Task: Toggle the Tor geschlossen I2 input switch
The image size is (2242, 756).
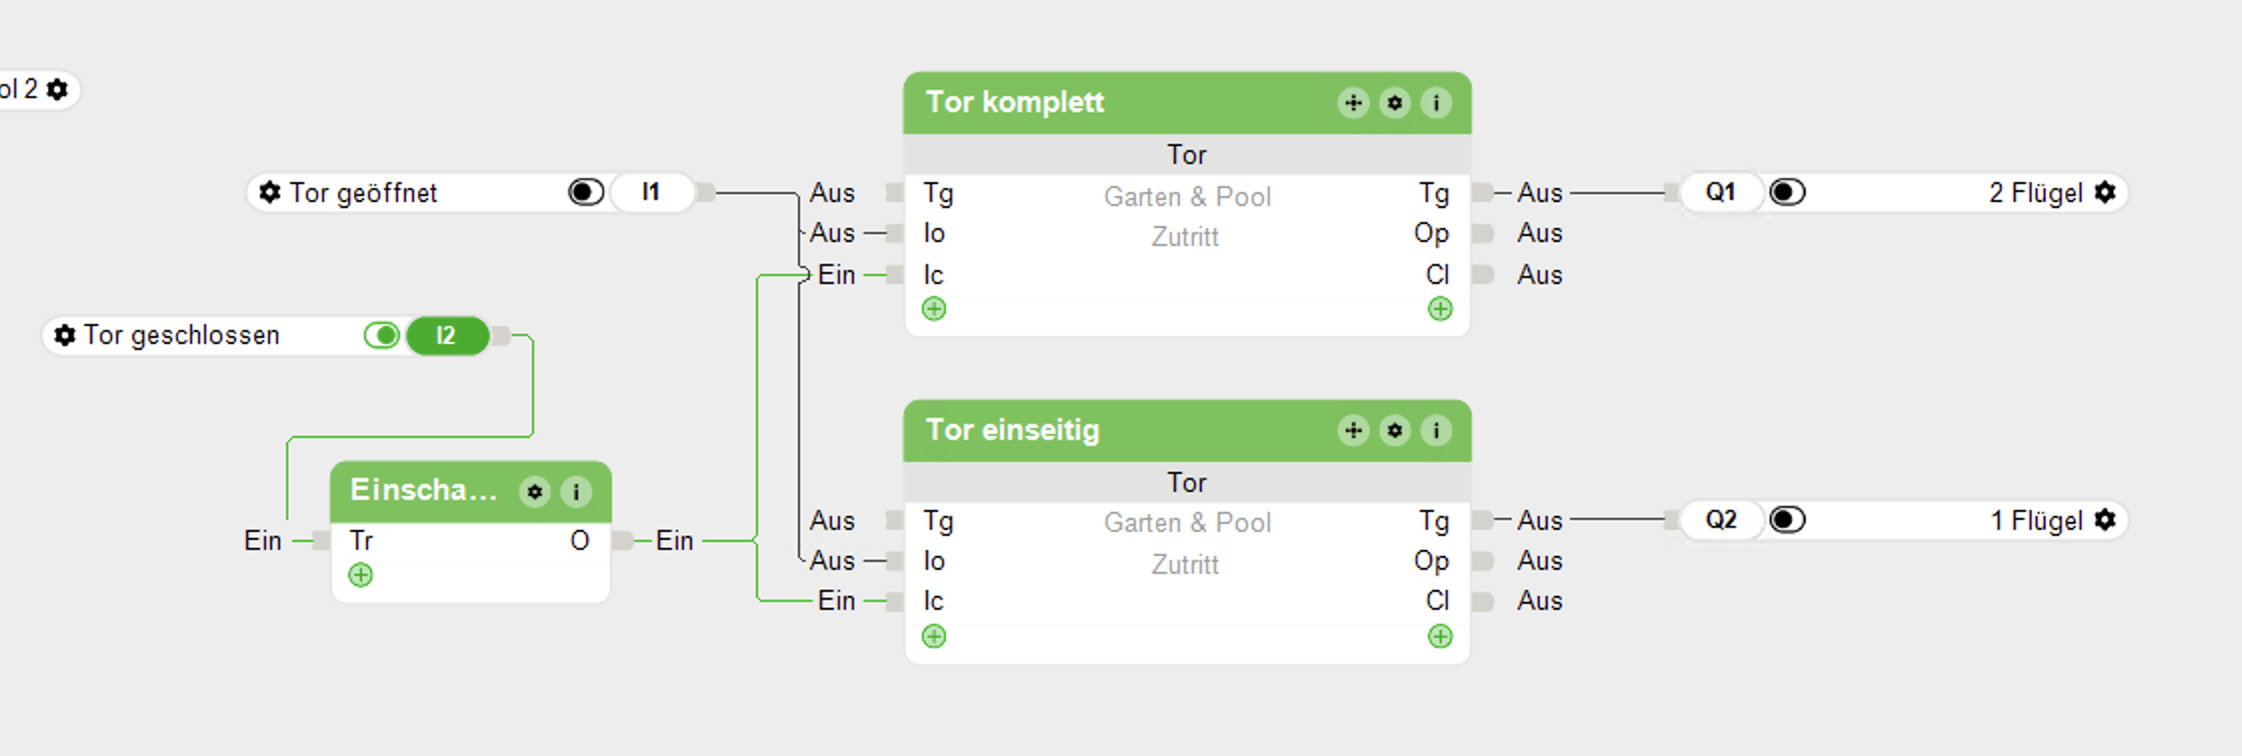Action: (x=381, y=335)
